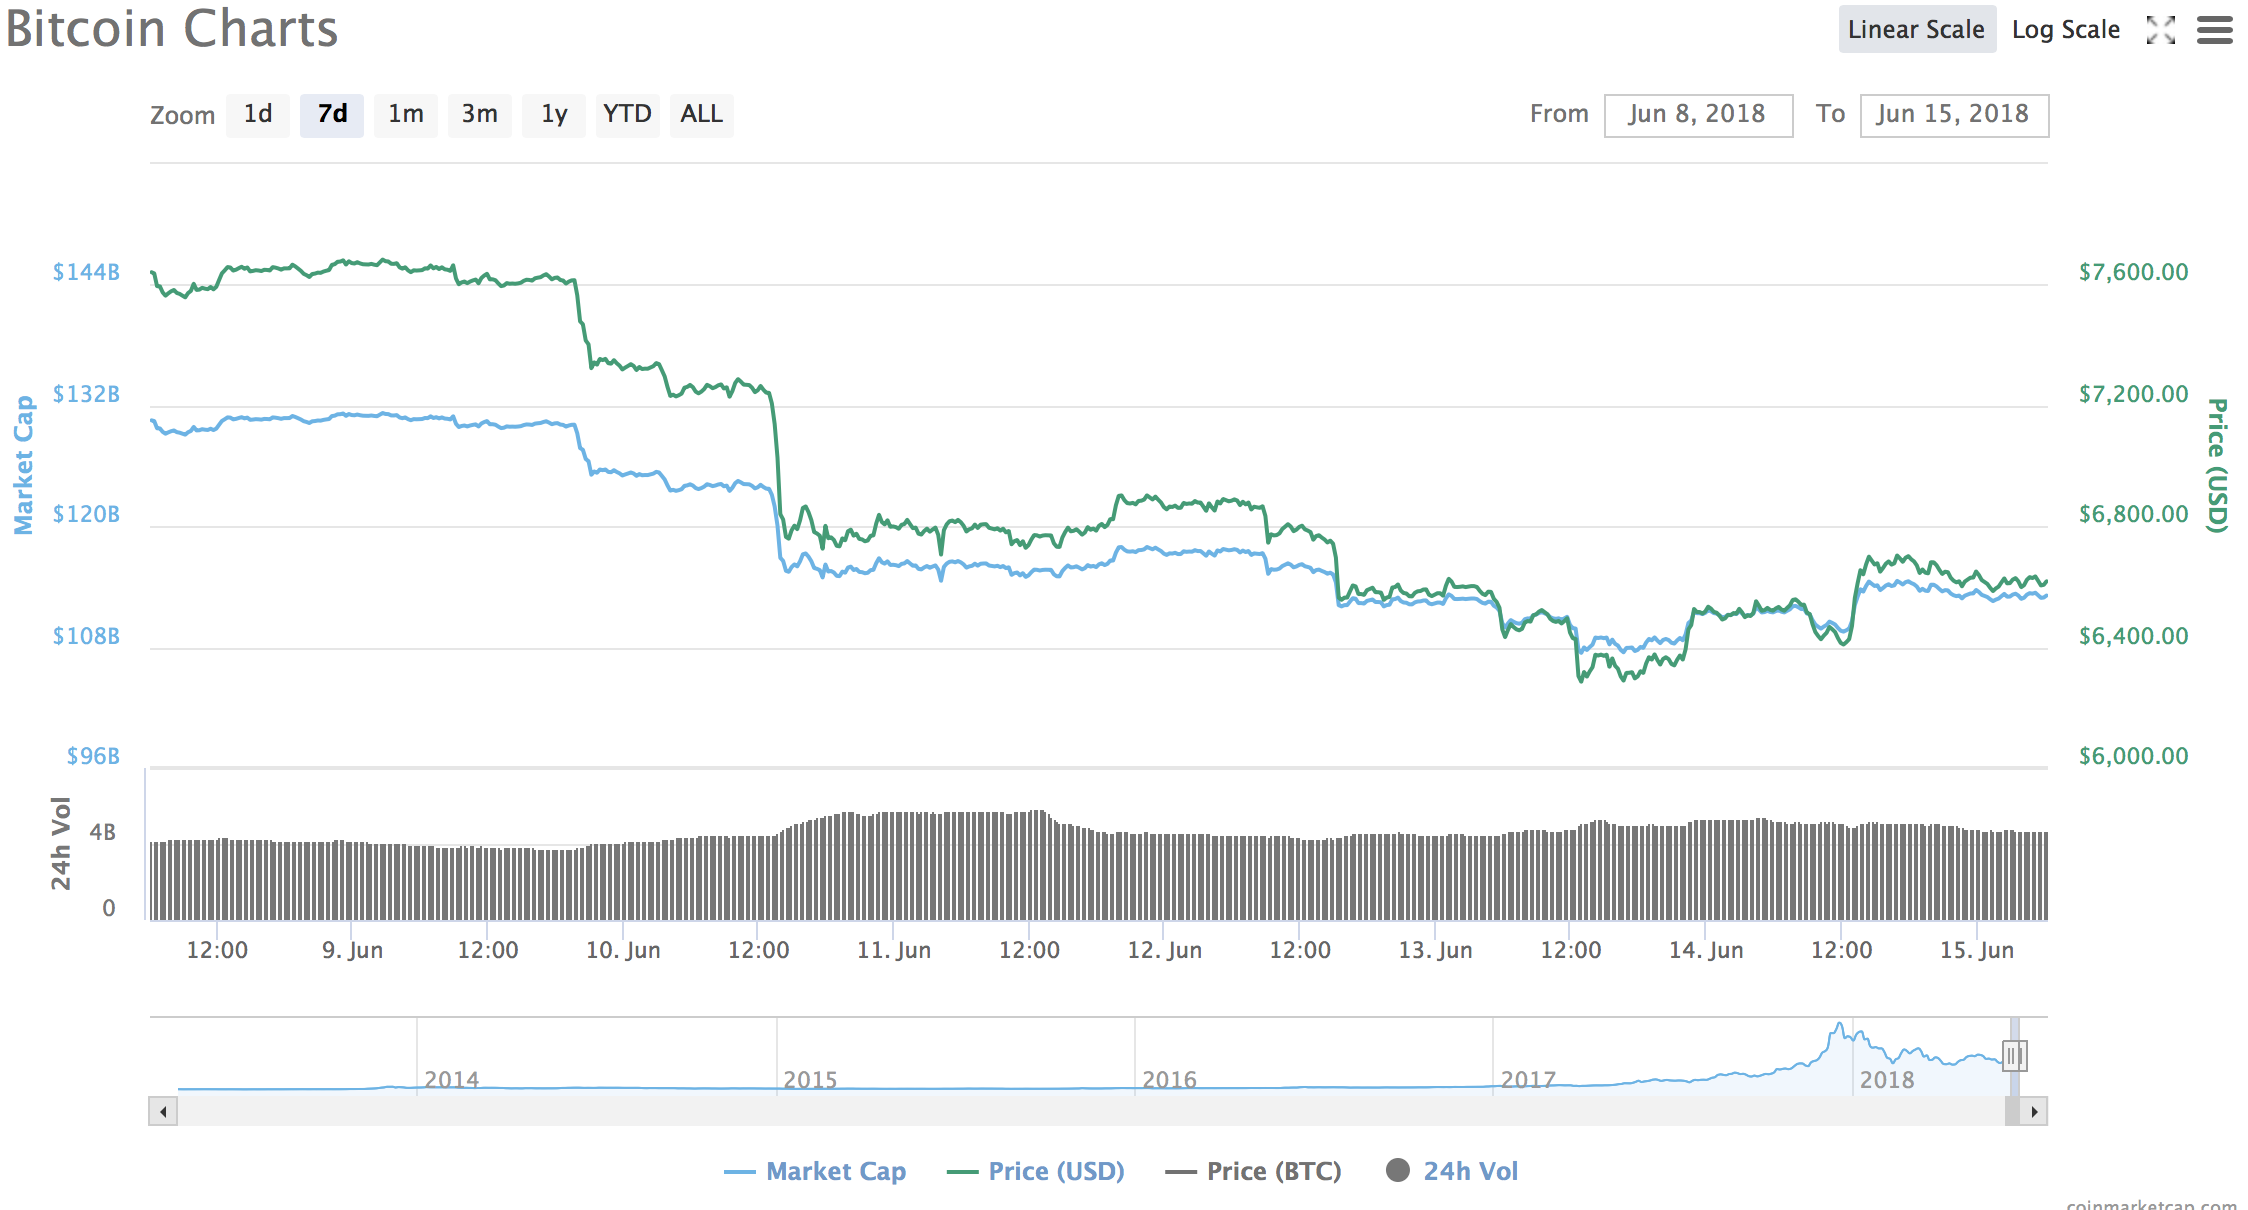Switch to Linear Scale
2248x1210 pixels.
click(1917, 29)
